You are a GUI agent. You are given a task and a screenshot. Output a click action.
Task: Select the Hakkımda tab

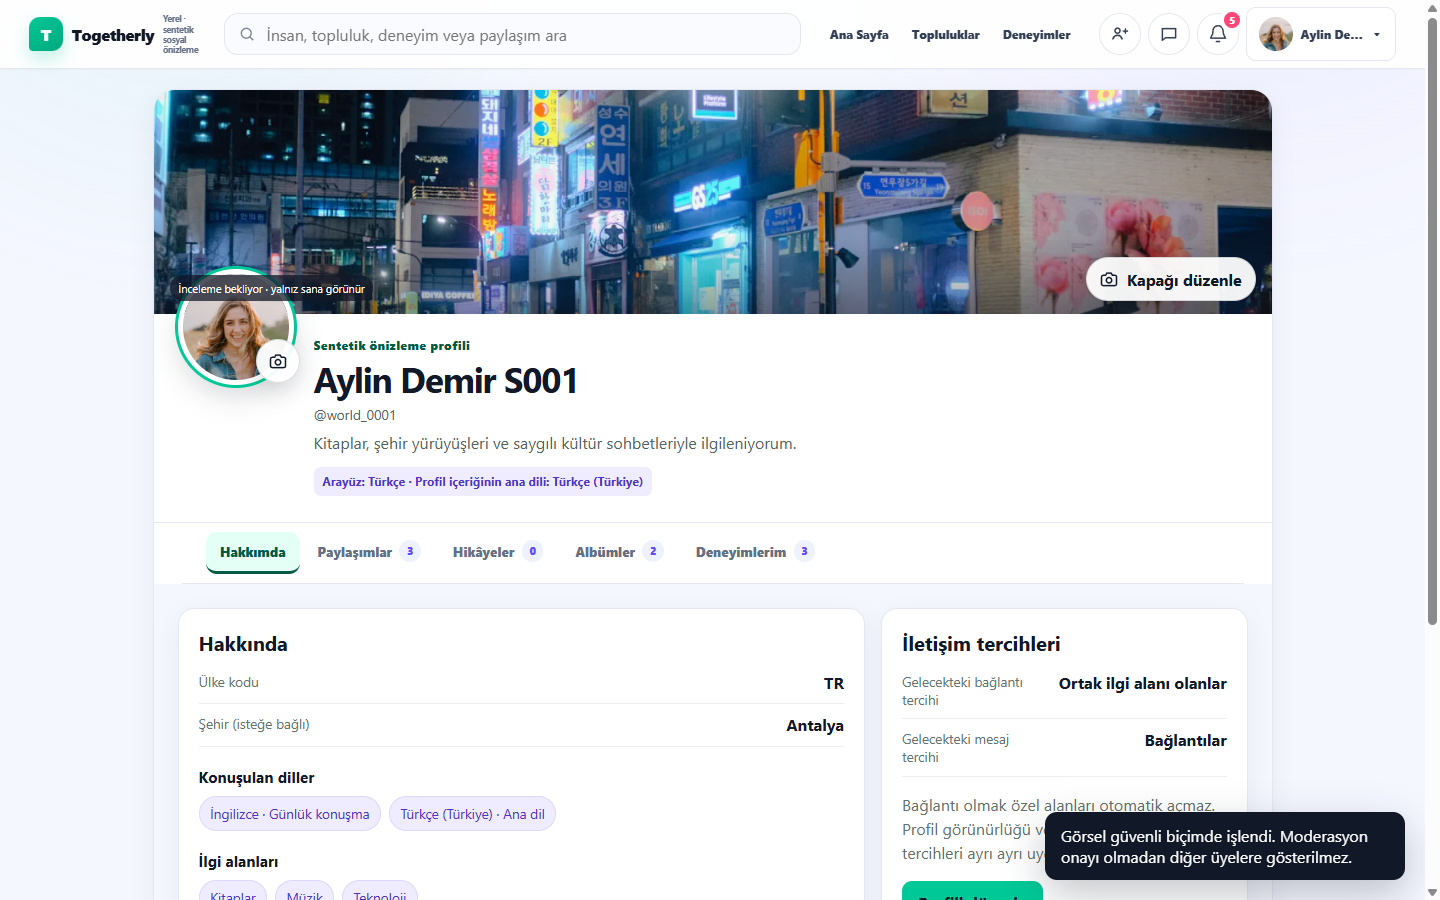point(253,552)
